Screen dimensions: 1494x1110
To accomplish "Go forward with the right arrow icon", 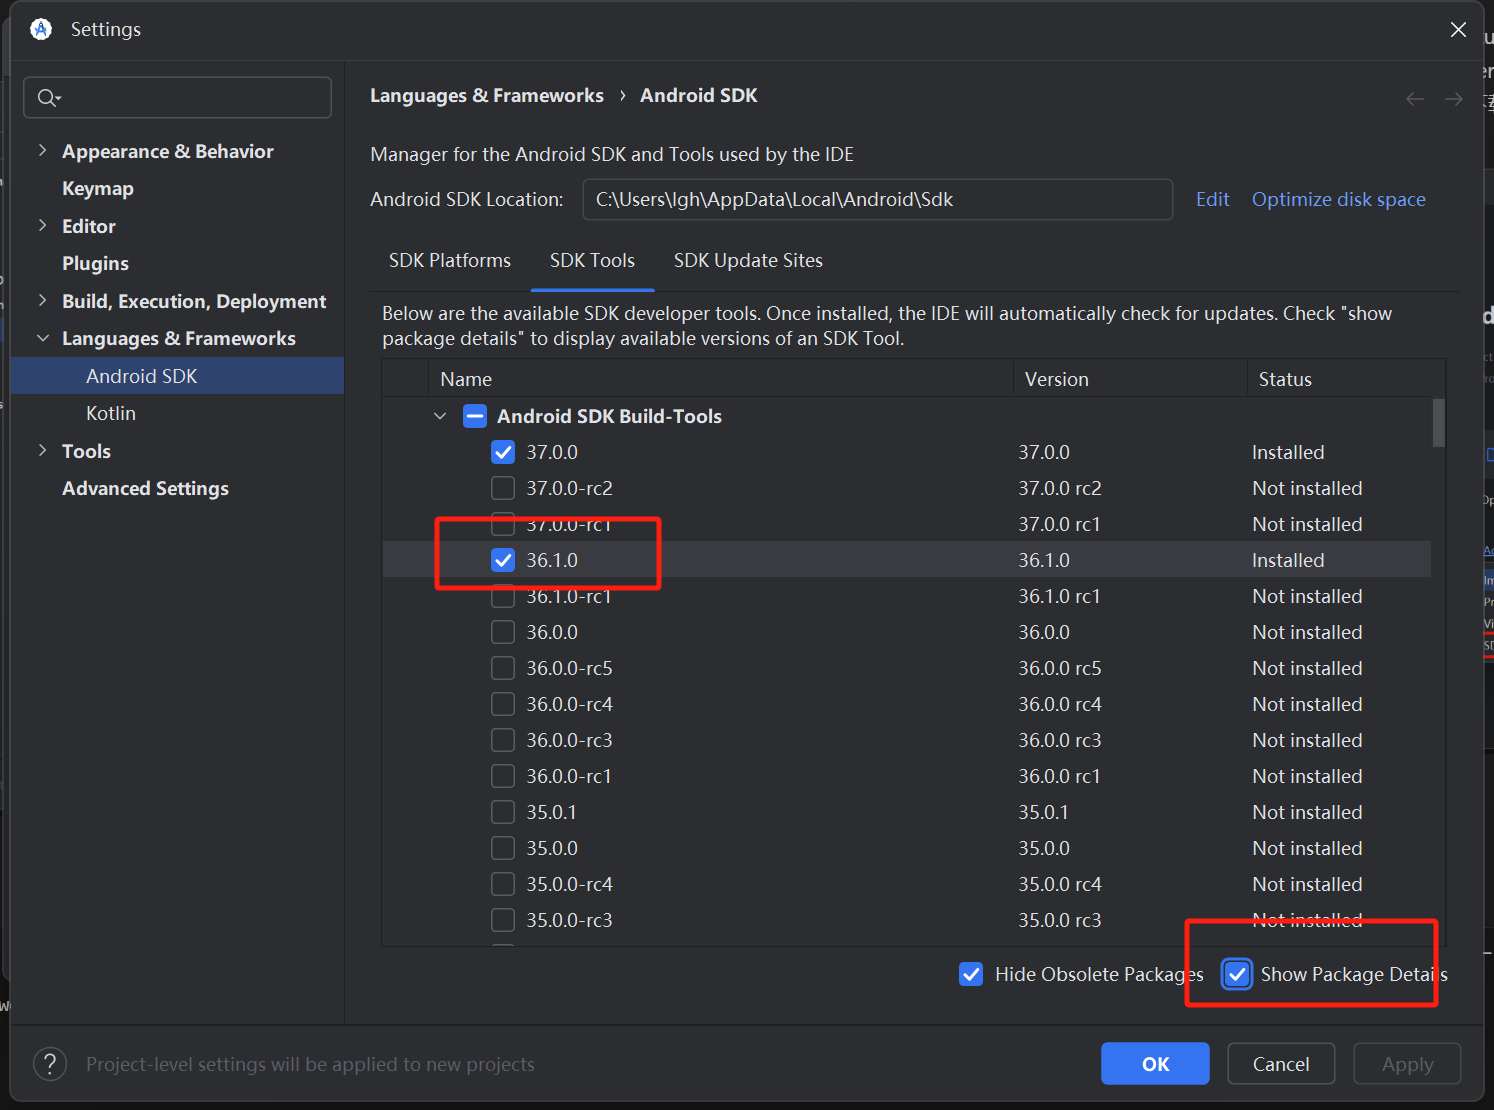I will pos(1454,98).
